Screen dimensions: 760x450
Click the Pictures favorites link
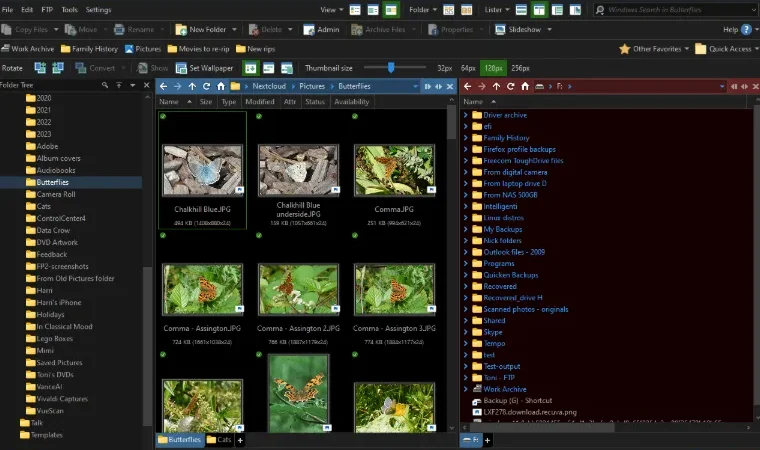coord(143,49)
